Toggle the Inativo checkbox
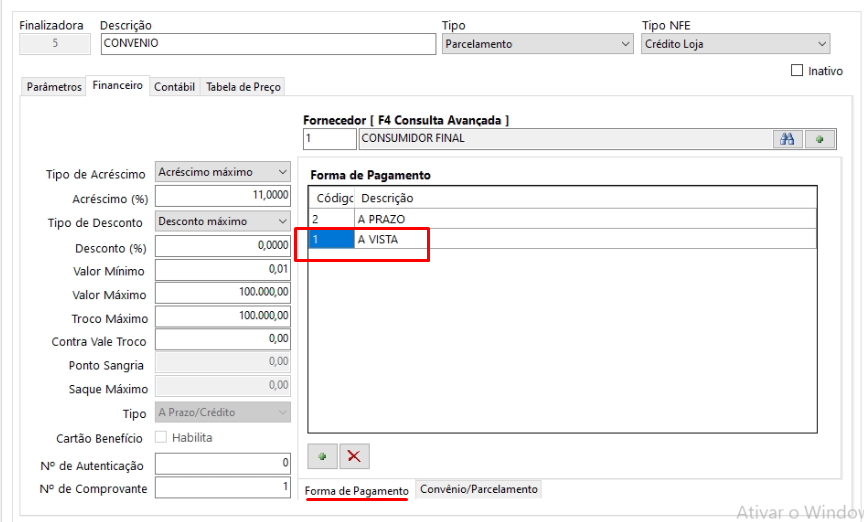 point(797,71)
